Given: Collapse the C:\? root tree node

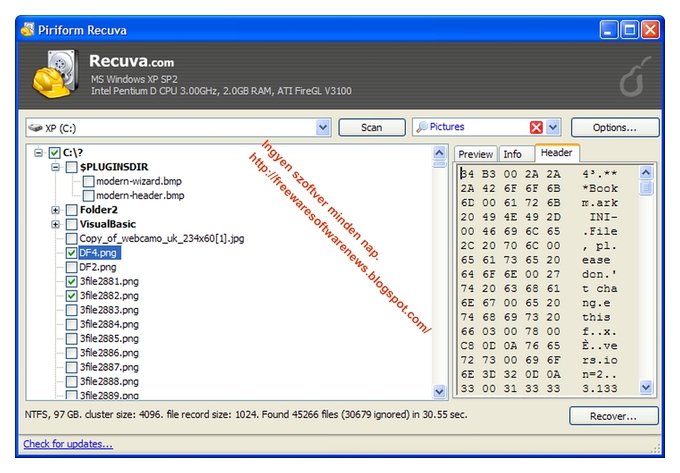Looking at the screenshot, I should coord(39,153).
